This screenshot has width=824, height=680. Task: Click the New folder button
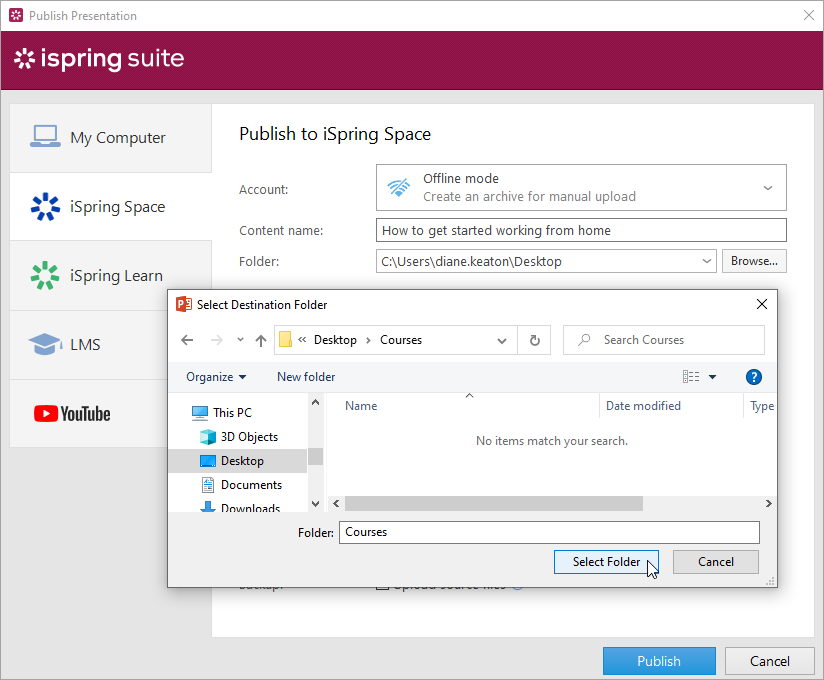tap(306, 377)
